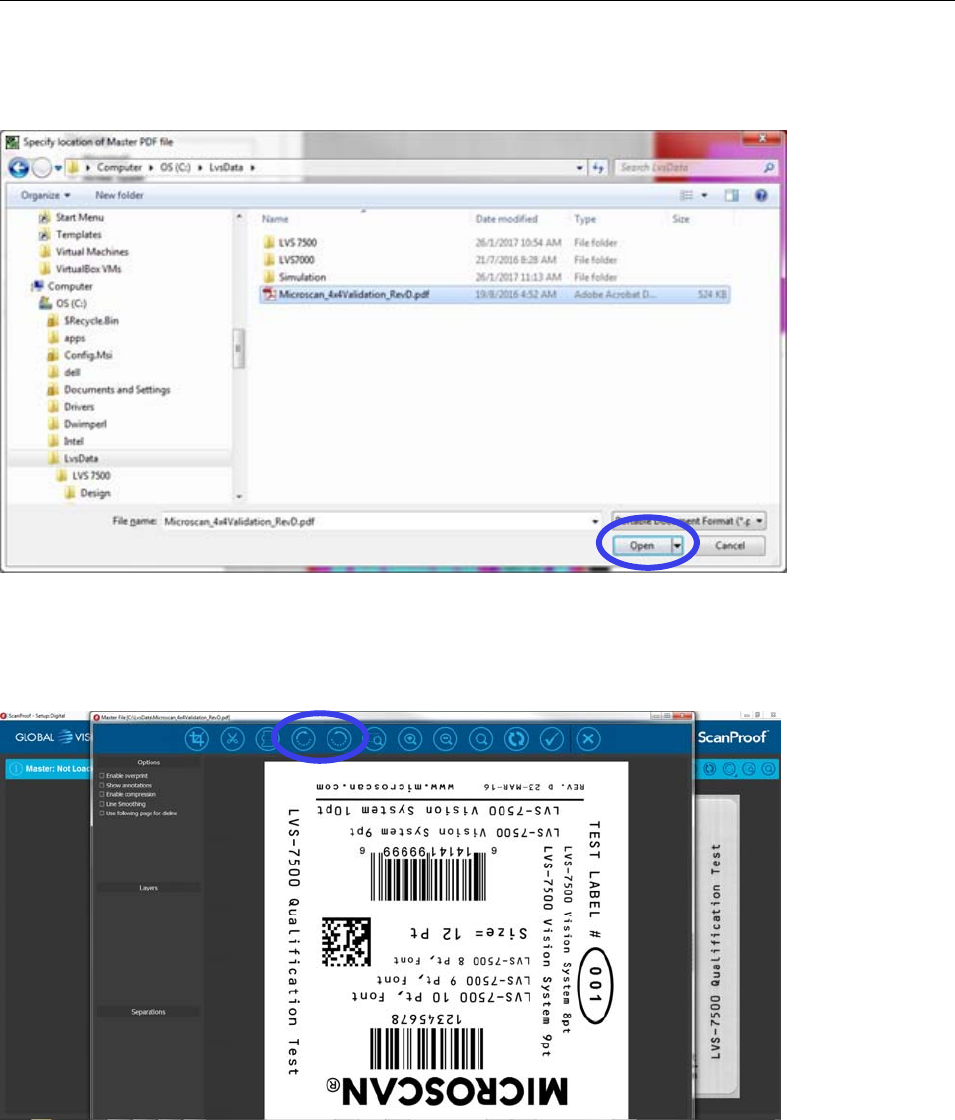Viewport: 955px width, 1120px height.
Task: Select the Design folder in tree
Action: point(95,493)
